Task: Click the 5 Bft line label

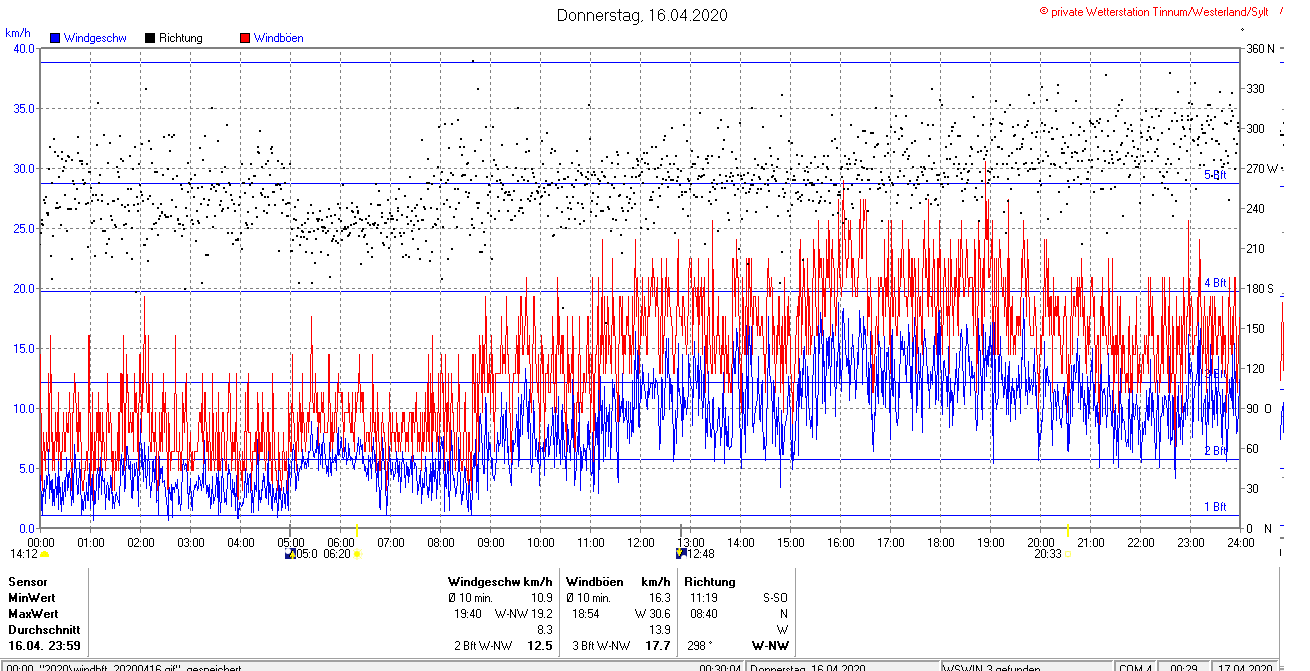Action: [1215, 175]
